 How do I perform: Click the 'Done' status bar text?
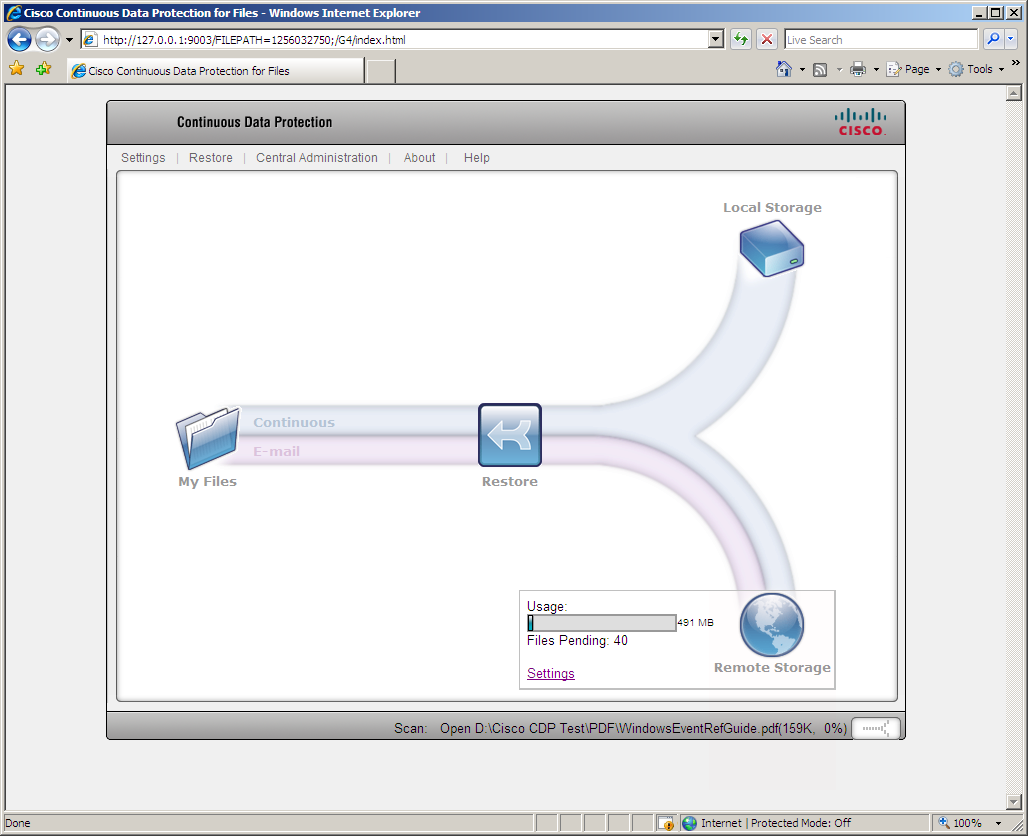[18, 823]
